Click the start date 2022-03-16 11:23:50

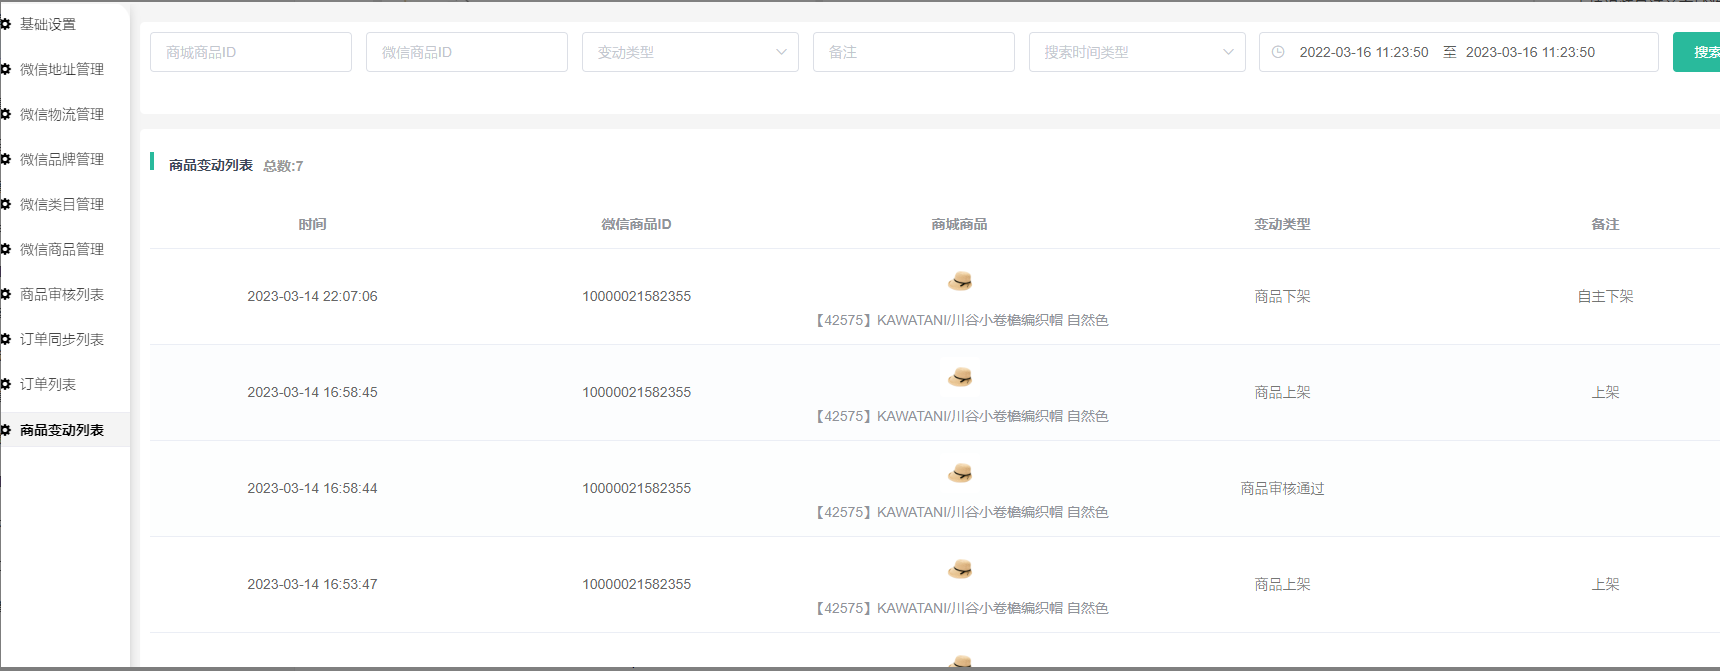tap(1363, 52)
